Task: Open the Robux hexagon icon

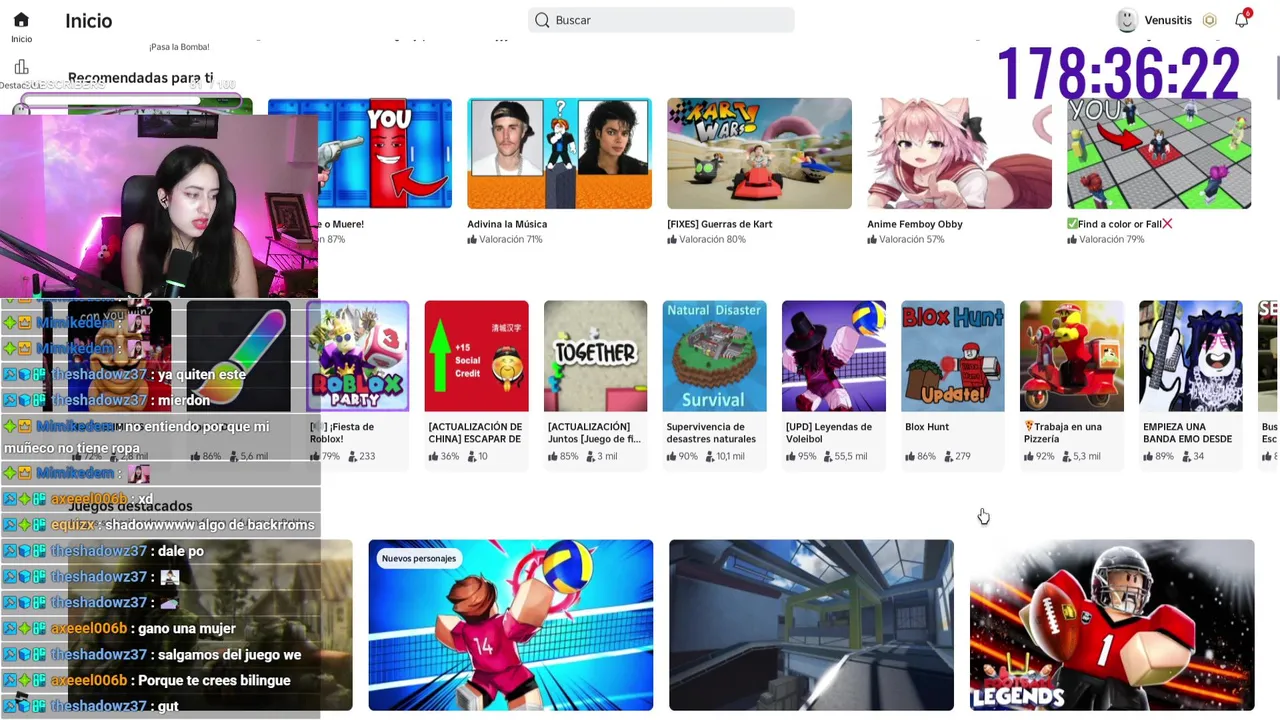Action: pyautogui.click(x=1209, y=20)
